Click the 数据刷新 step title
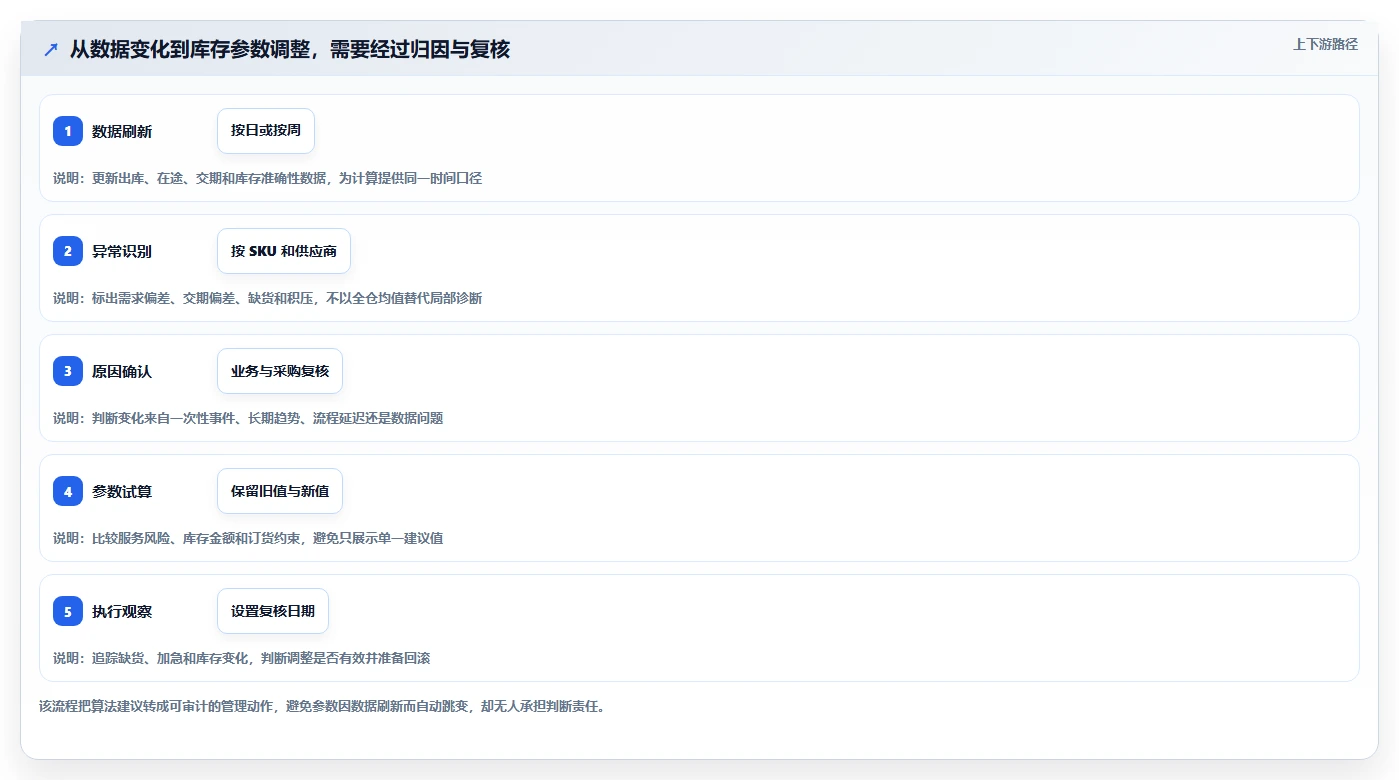Viewport: 1399px width, 780px height. click(122, 131)
